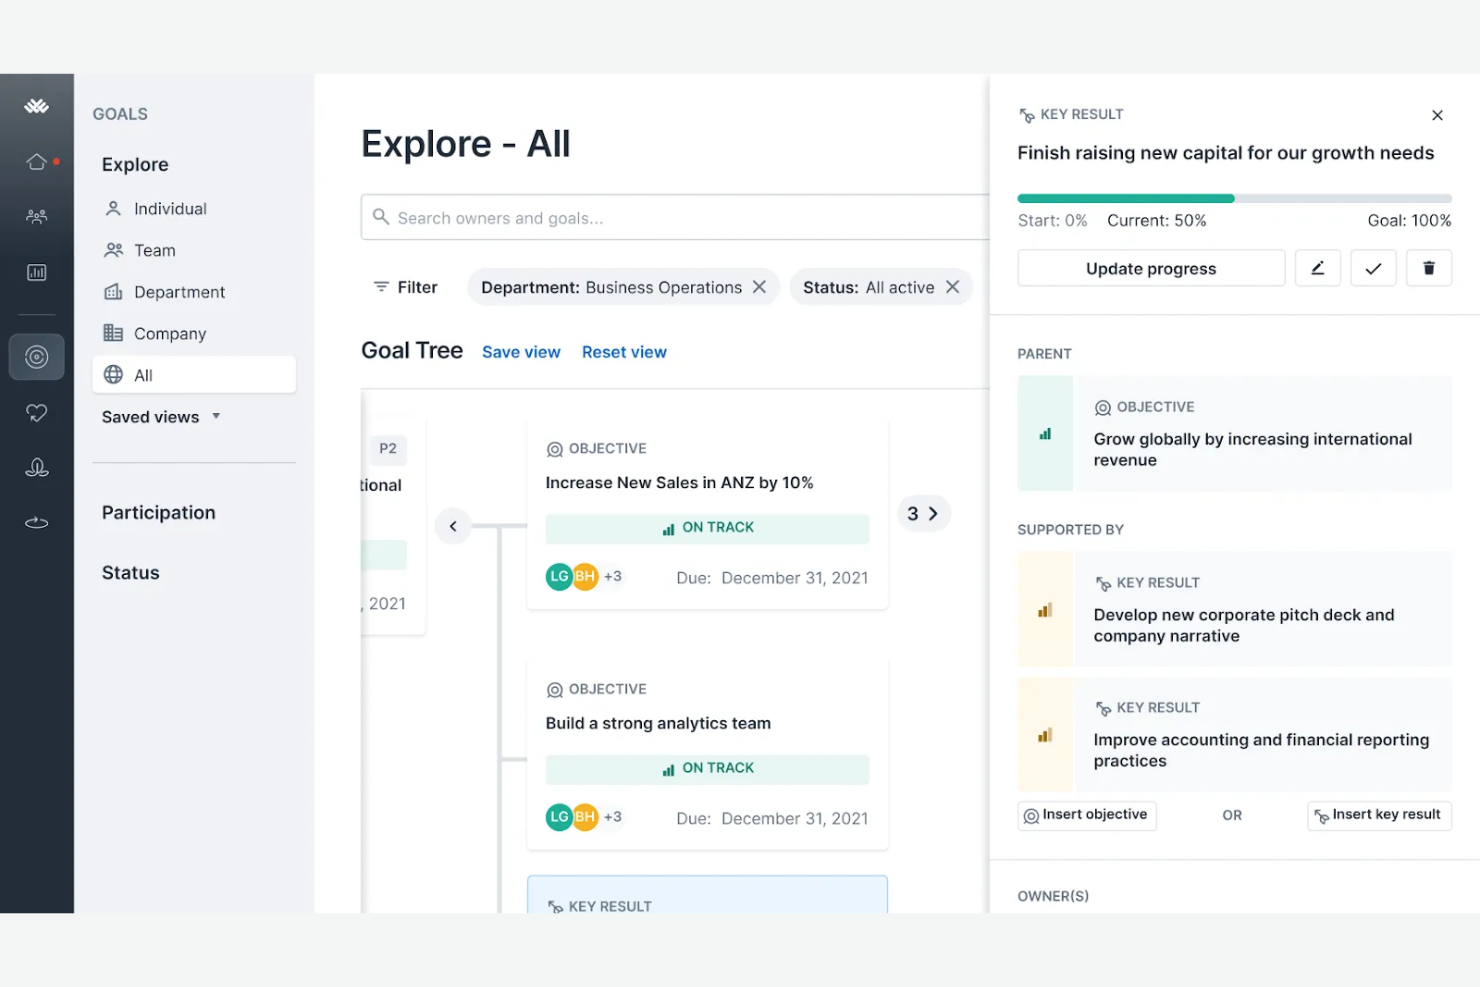The image size is (1480, 987).
Task: Collapse goal branches with the left chevron
Action: [452, 525]
